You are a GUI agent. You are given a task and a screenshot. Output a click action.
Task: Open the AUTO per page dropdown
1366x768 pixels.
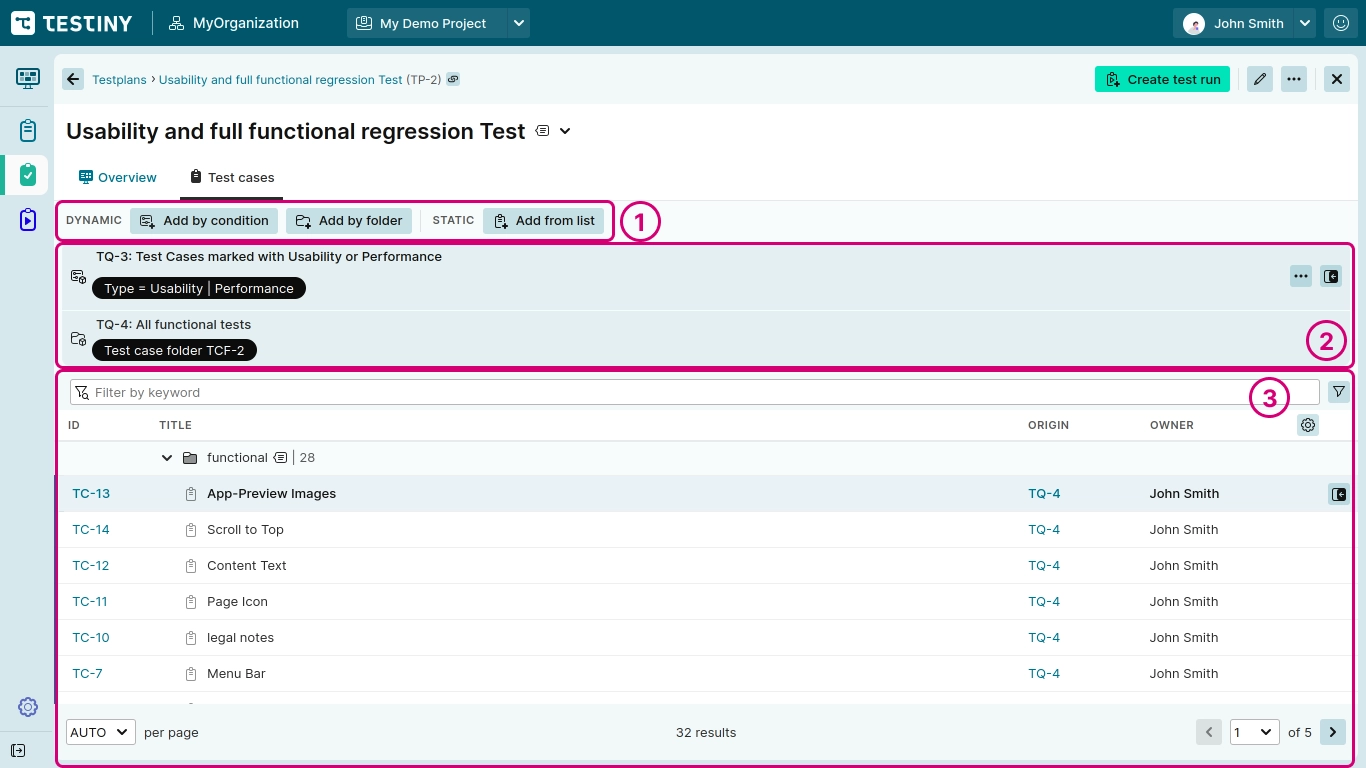(101, 732)
